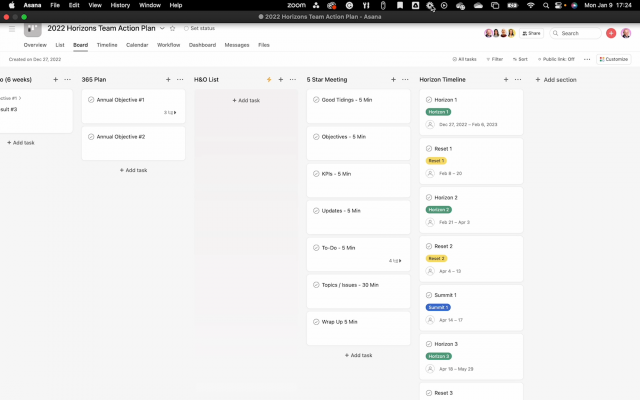Open the Messages tab
The height and width of the screenshot is (400, 640).
pyautogui.click(x=237, y=45)
